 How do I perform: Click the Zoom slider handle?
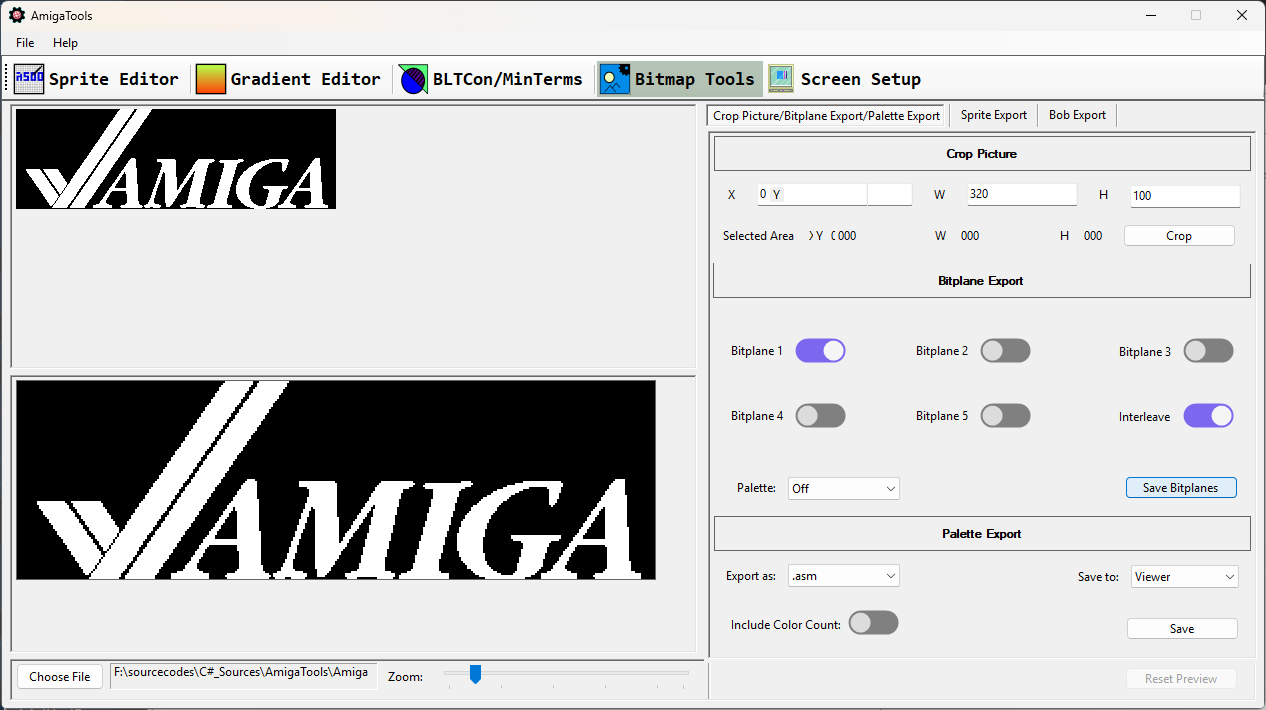476,674
